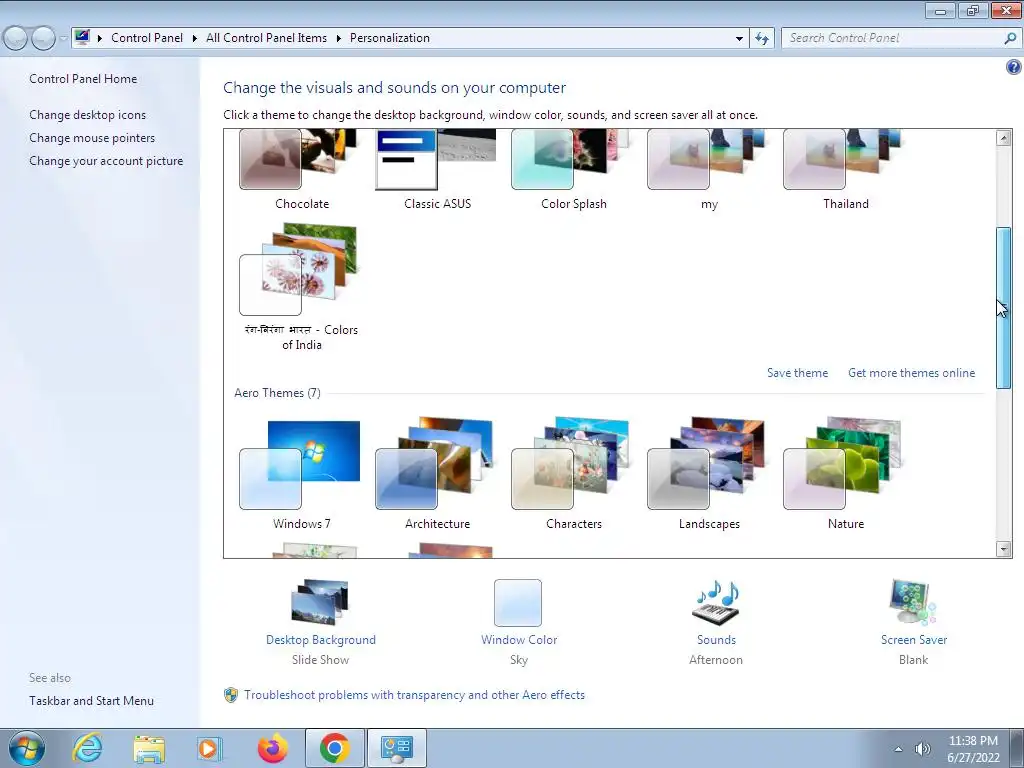Viewport: 1024px width, 768px height.
Task: Select the Architecture Aero theme
Action: click(437, 475)
